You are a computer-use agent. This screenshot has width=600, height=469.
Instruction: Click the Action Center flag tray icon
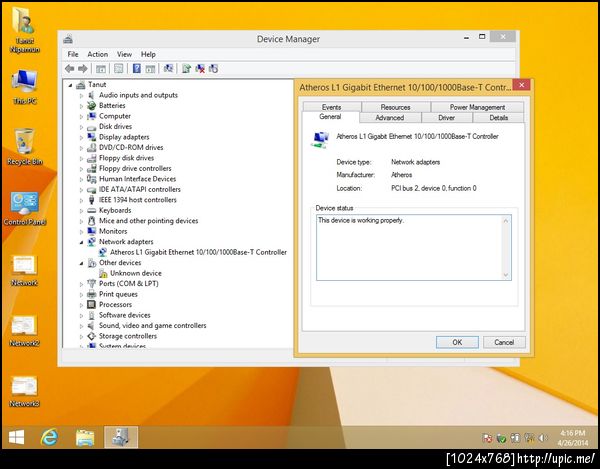pyautogui.click(x=488, y=438)
